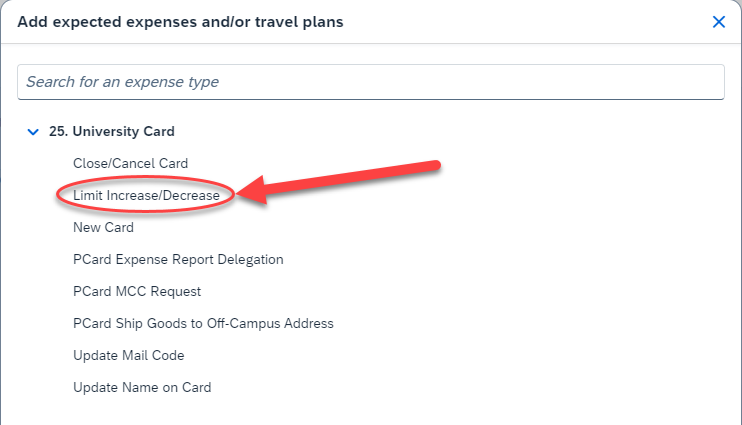The image size is (742, 425).
Task: Collapse the University Card chevron
Action: click(33, 131)
